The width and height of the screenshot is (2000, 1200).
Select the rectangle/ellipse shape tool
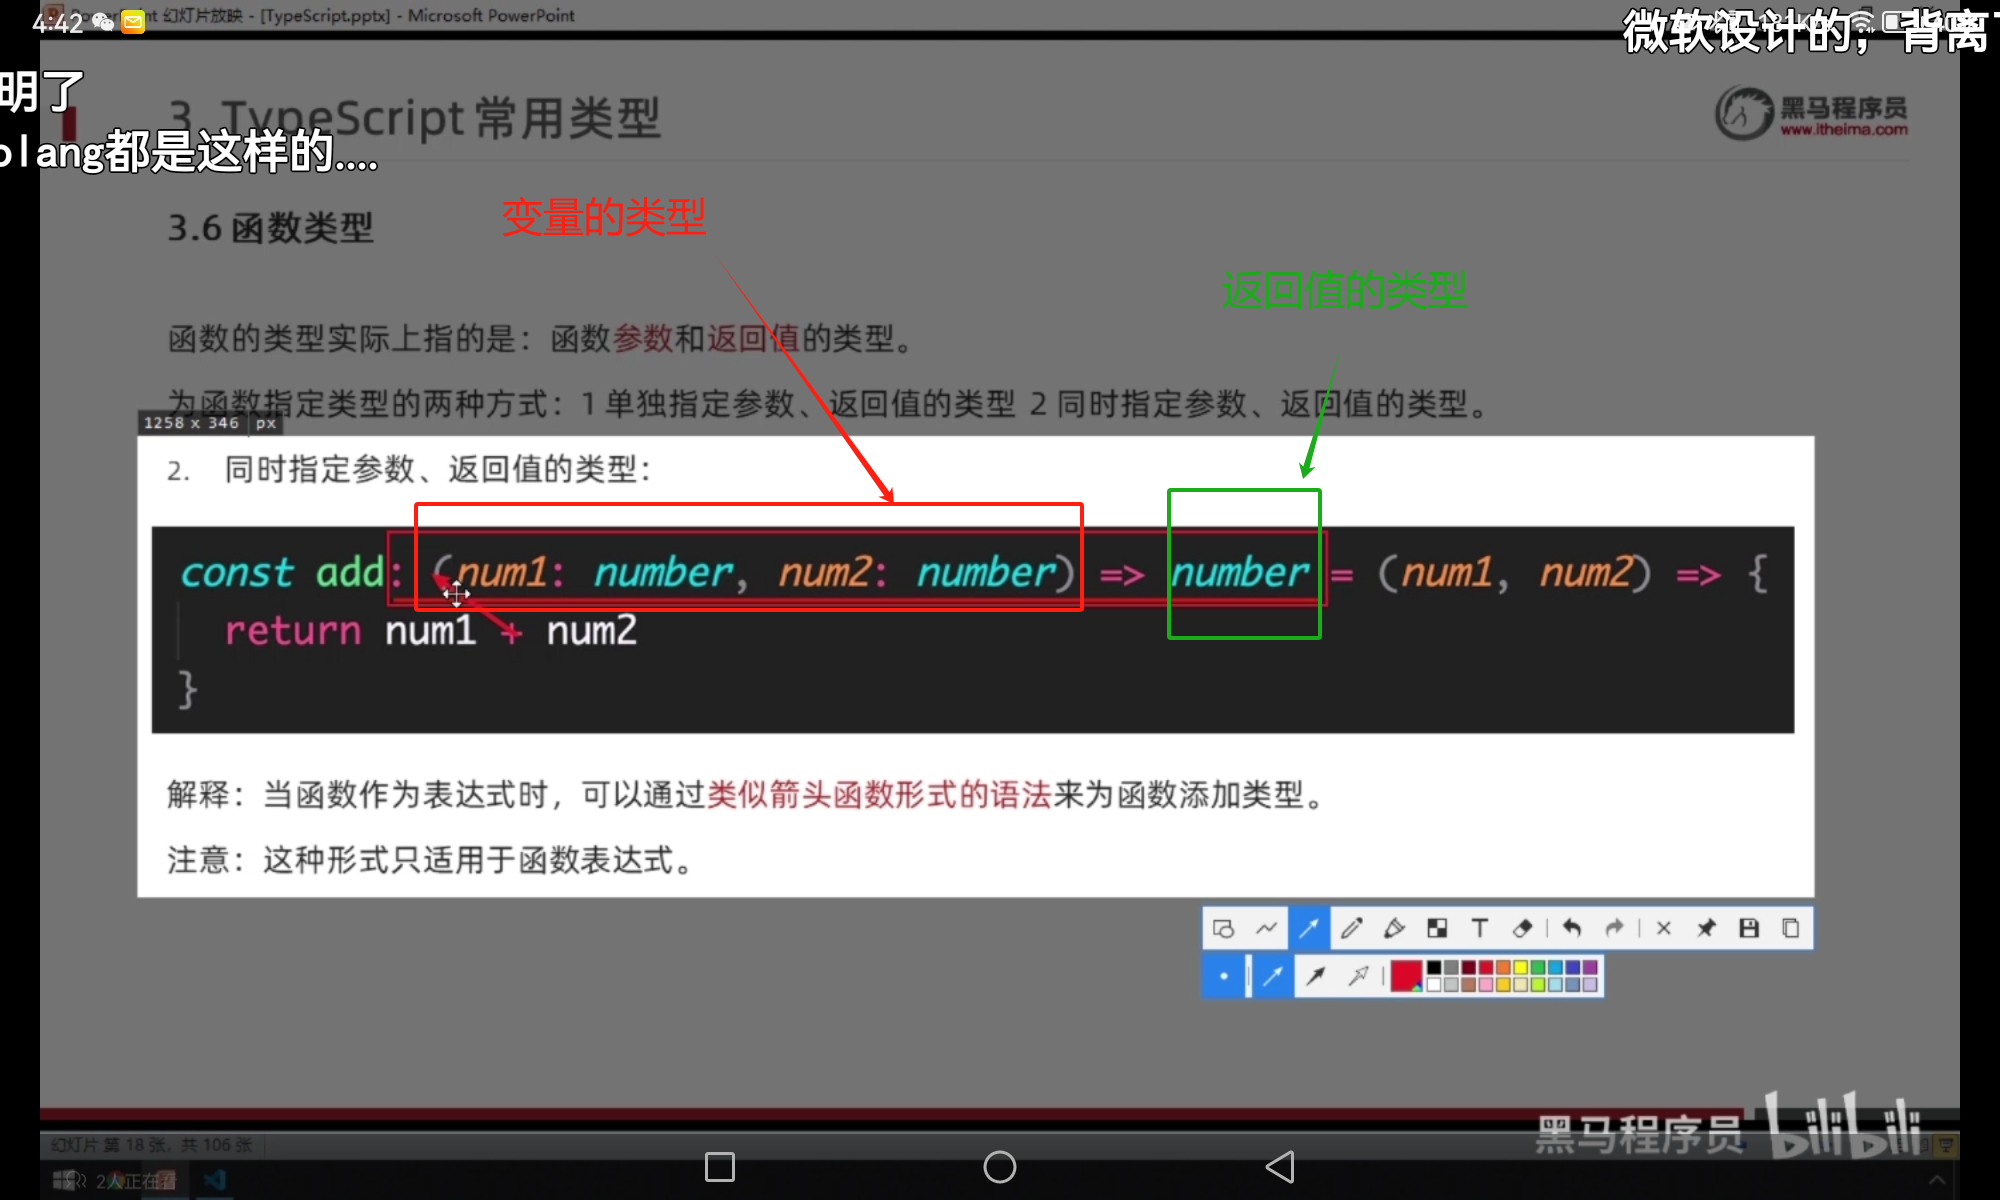tap(1223, 929)
